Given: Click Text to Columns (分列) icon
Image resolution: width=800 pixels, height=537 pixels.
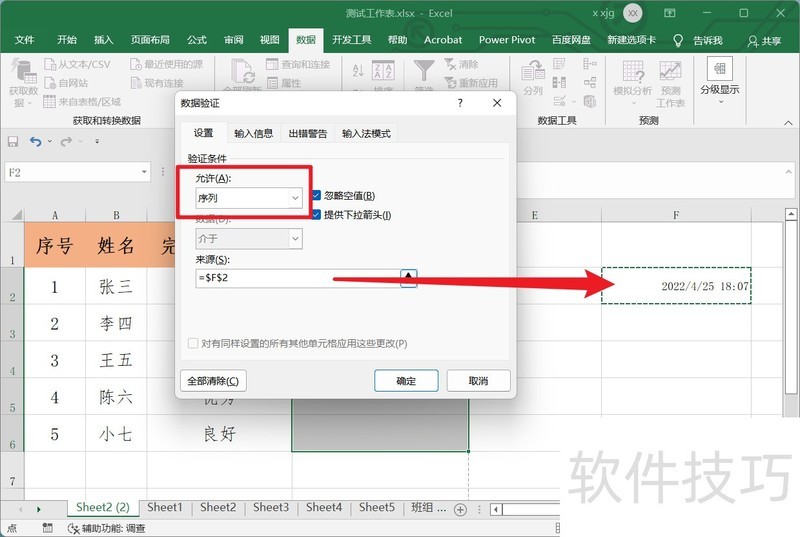Looking at the screenshot, I should 533,78.
